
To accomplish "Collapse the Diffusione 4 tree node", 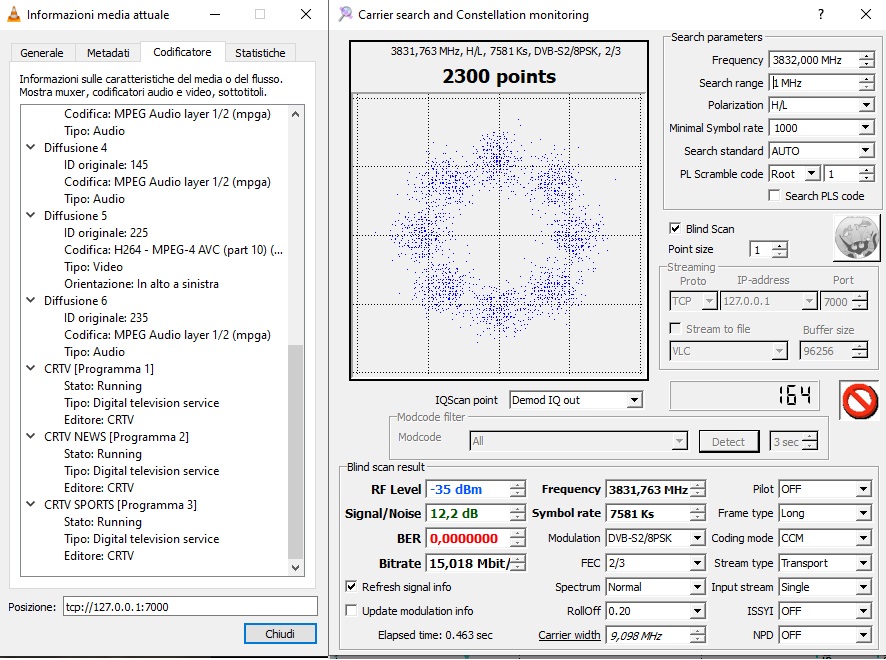I will tap(31, 147).
